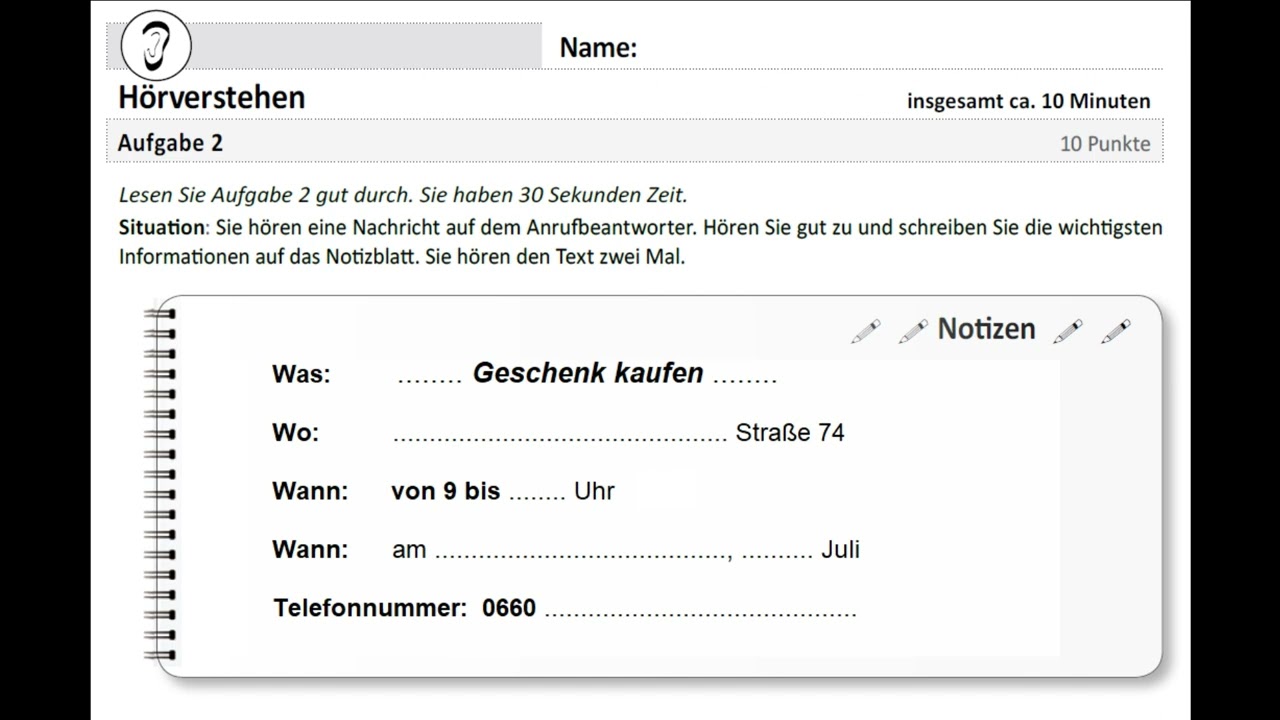Click the 'Notizen' title

click(986, 329)
